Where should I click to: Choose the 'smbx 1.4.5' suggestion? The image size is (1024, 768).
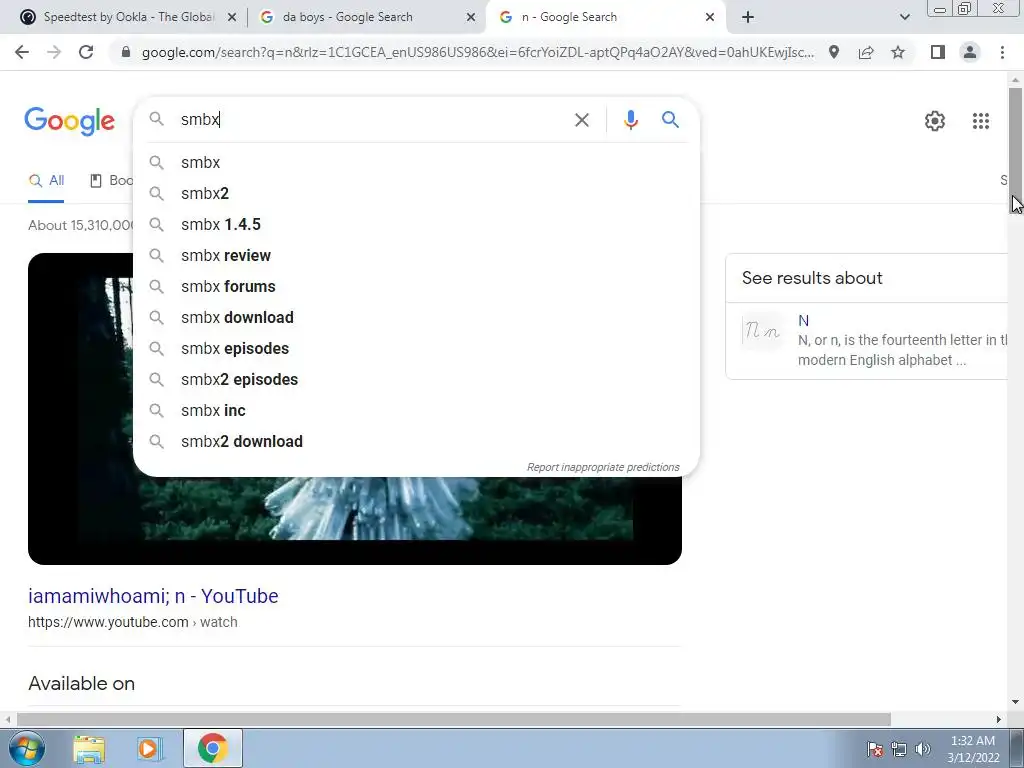(x=417, y=225)
